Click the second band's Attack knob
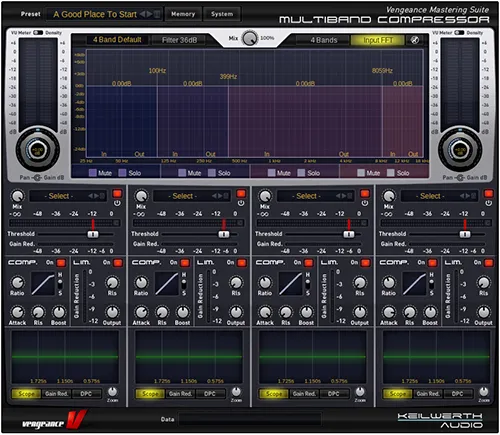The height and width of the screenshot is (435, 500). click(x=141, y=312)
